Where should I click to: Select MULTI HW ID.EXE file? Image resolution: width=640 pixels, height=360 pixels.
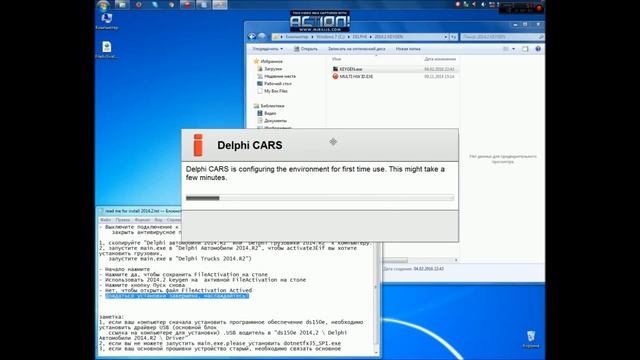coord(353,76)
